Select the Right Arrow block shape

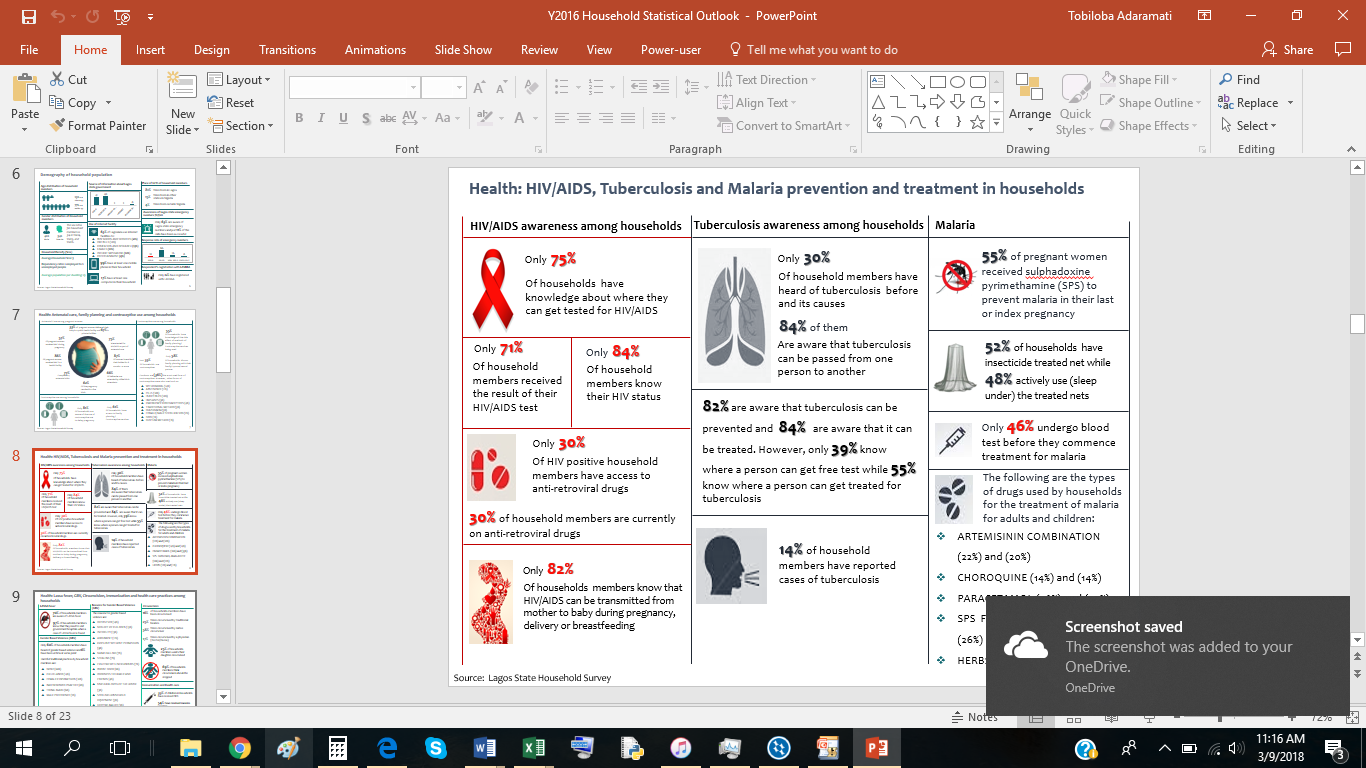(x=937, y=102)
